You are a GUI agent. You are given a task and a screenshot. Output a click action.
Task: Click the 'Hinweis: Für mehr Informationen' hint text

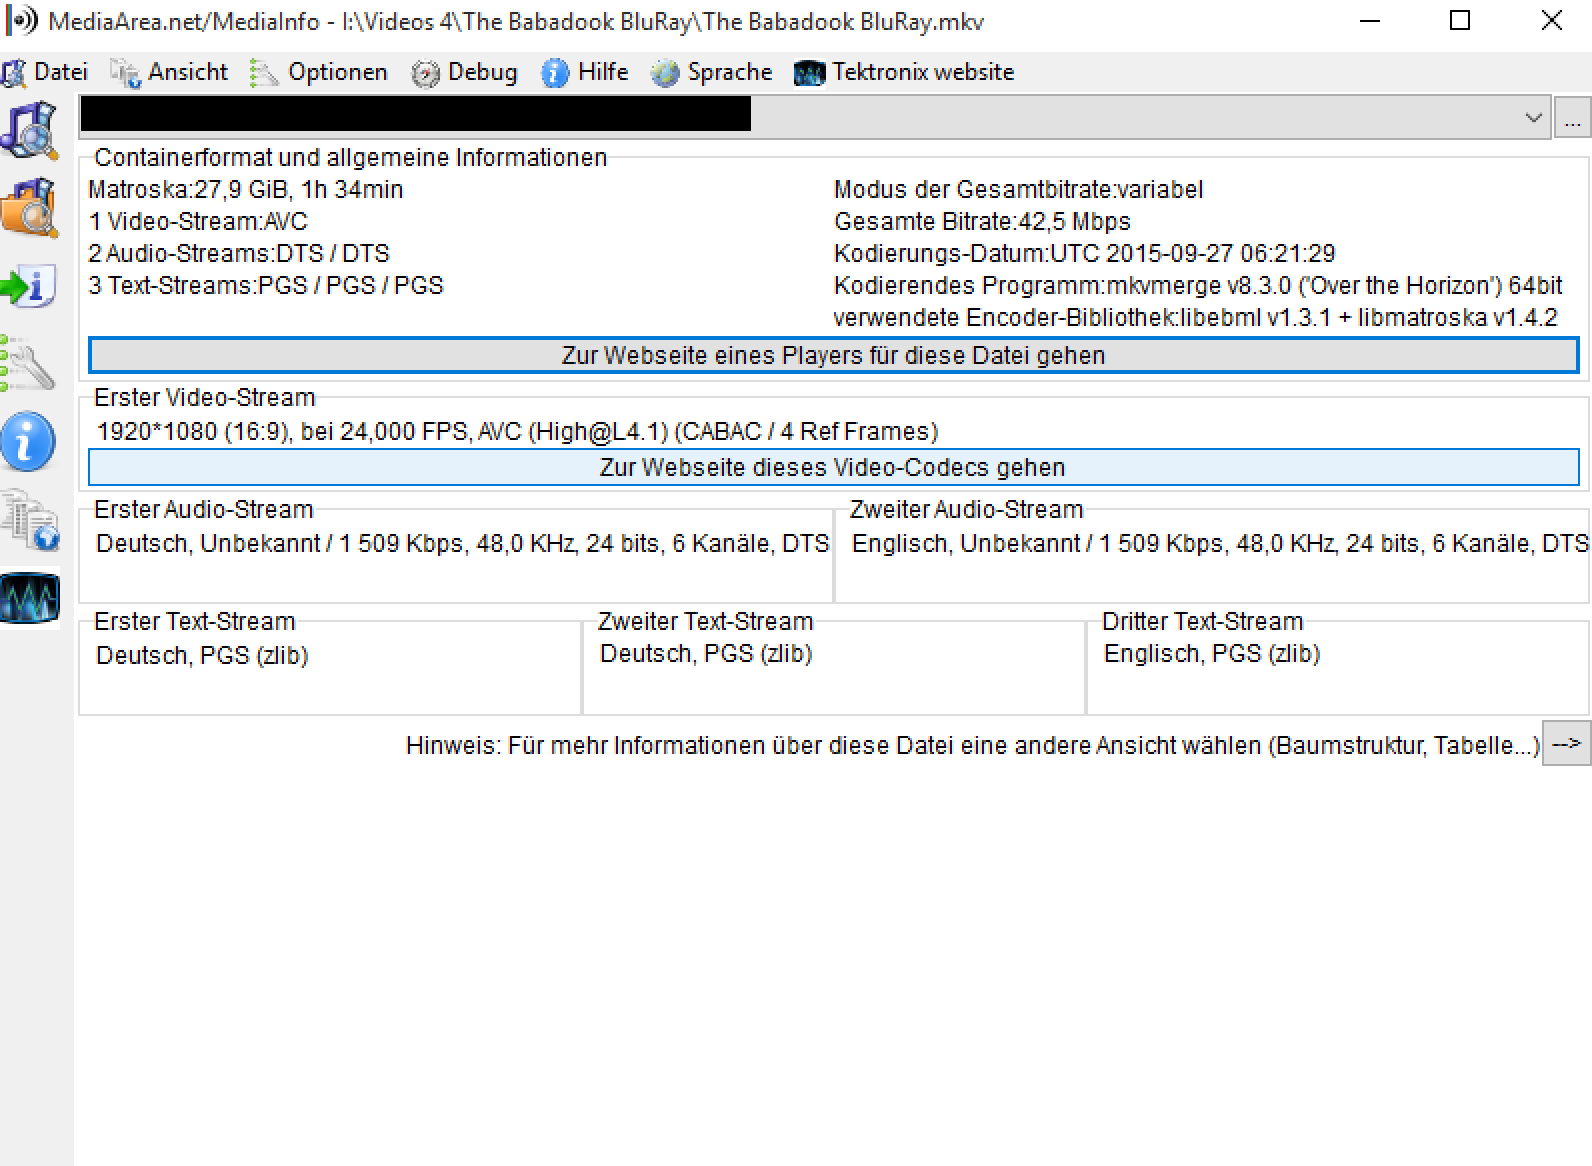coord(973,745)
